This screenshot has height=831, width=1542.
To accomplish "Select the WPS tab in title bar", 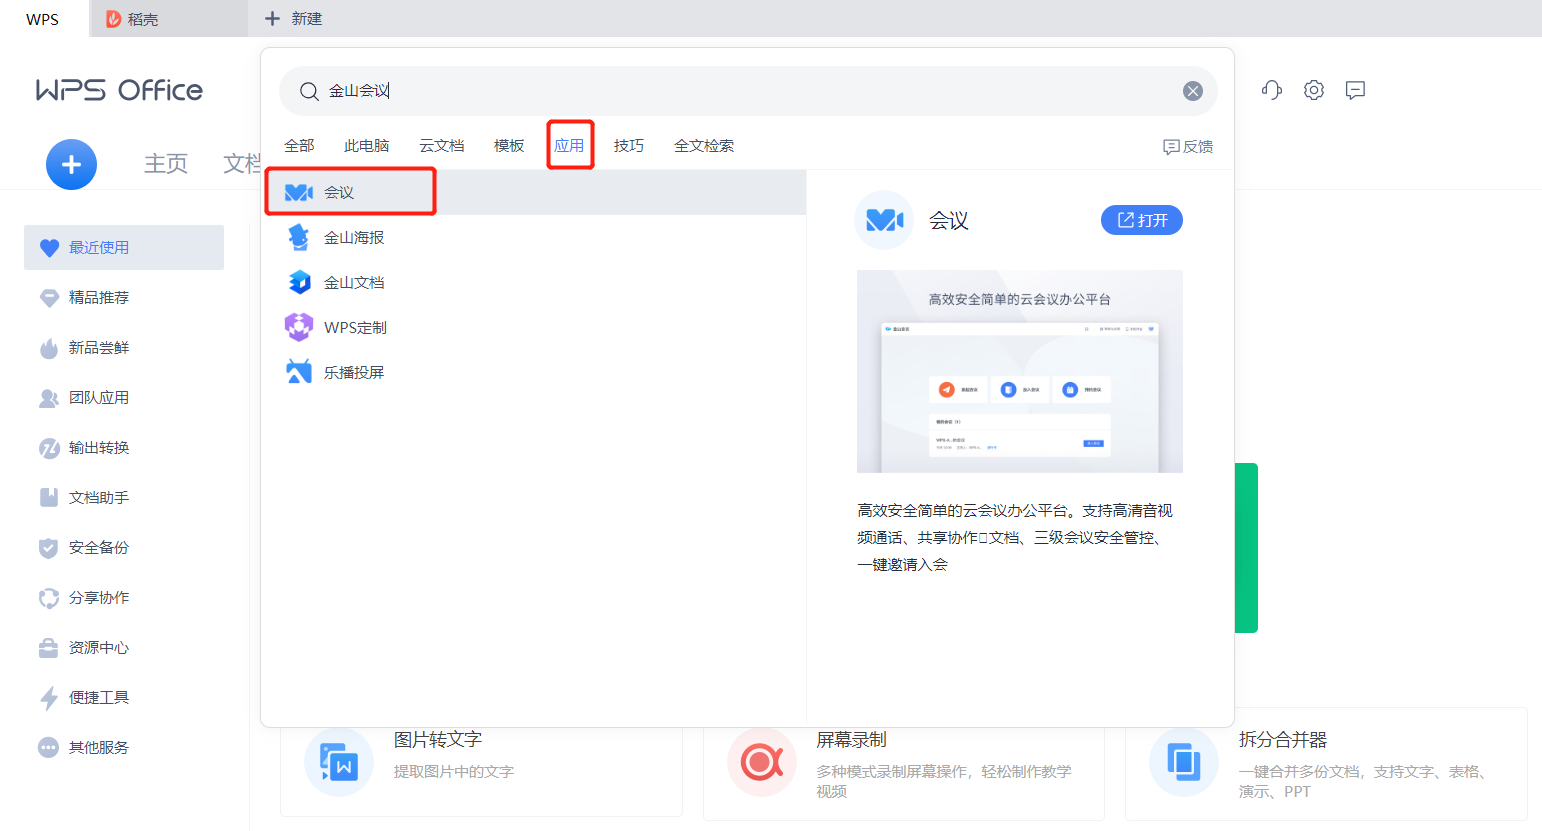I will (x=43, y=19).
